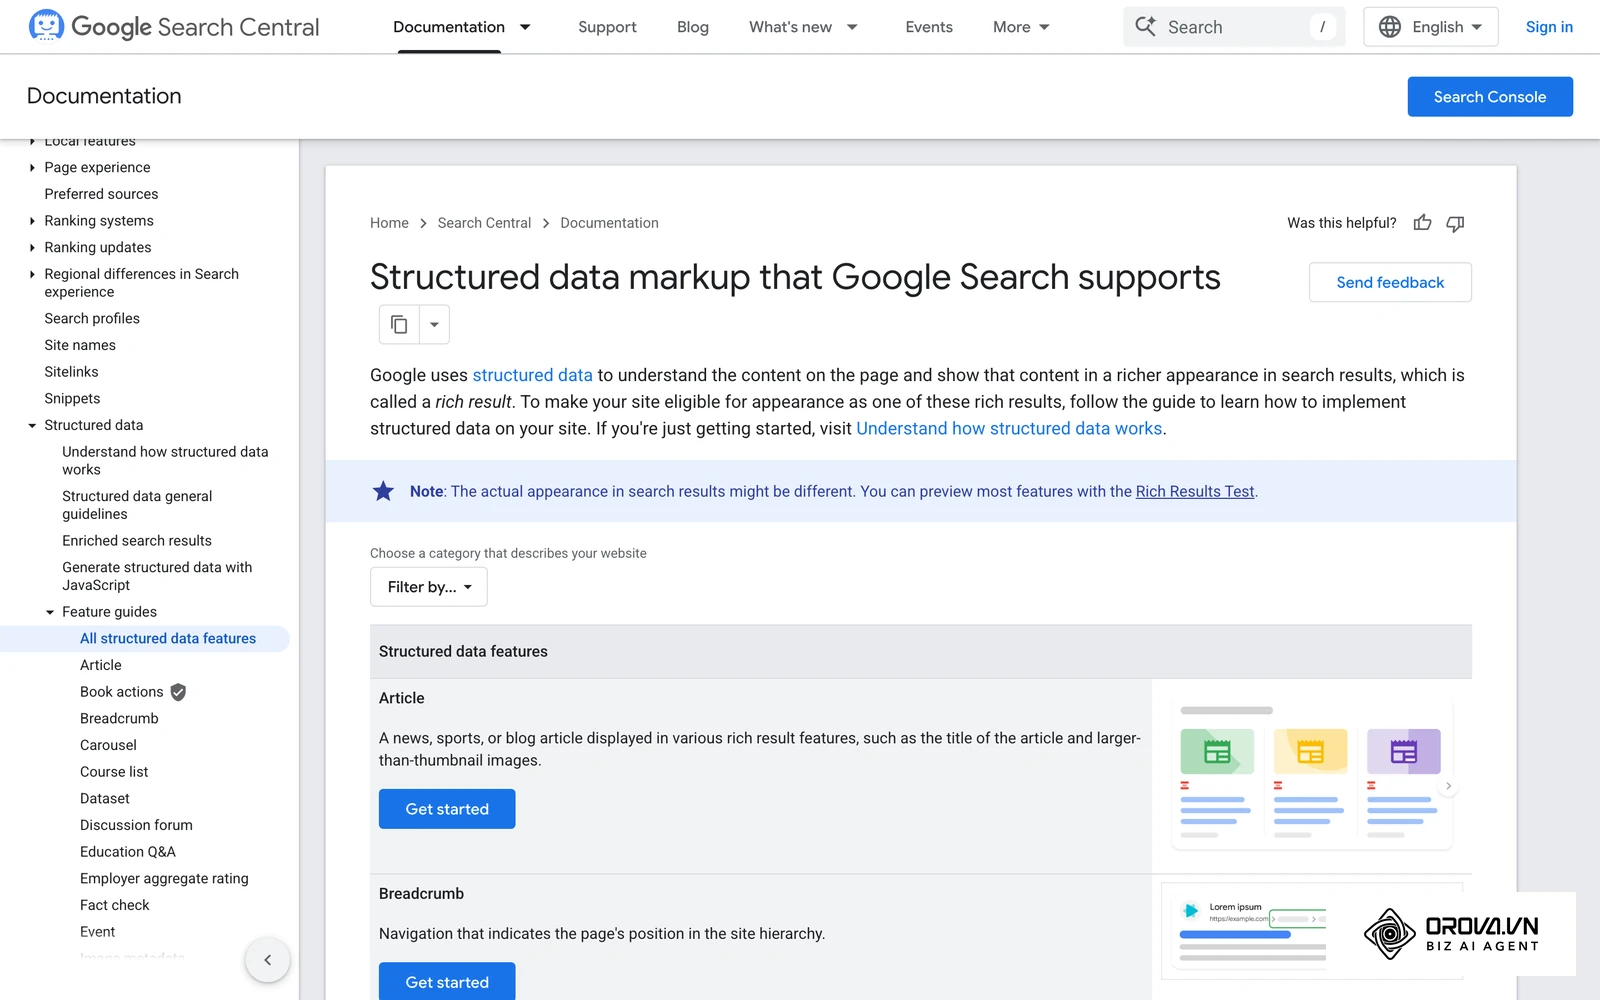
Task: Open the structured data link in intro
Action: 532,375
